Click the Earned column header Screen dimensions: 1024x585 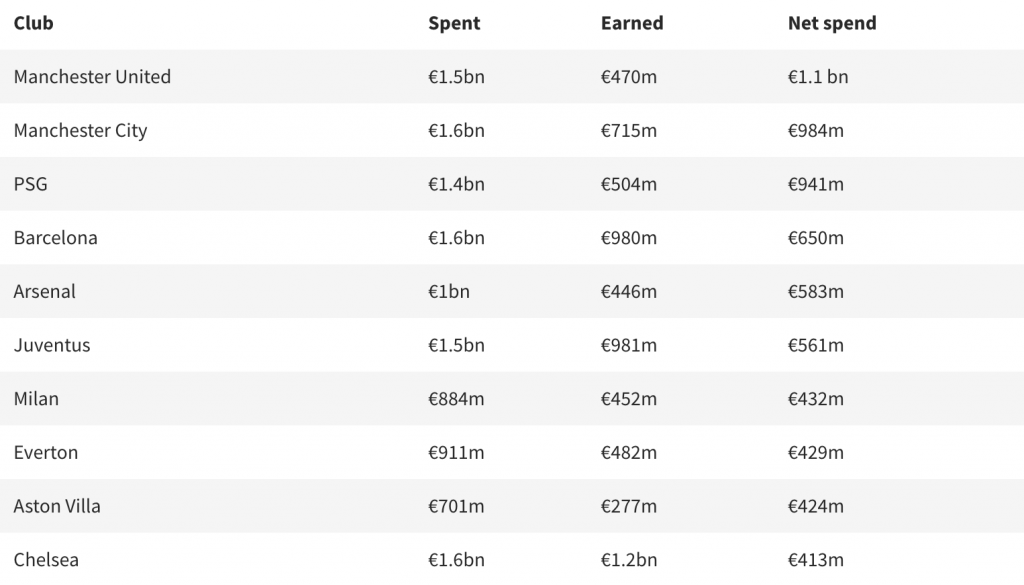(x=632, y=23)
